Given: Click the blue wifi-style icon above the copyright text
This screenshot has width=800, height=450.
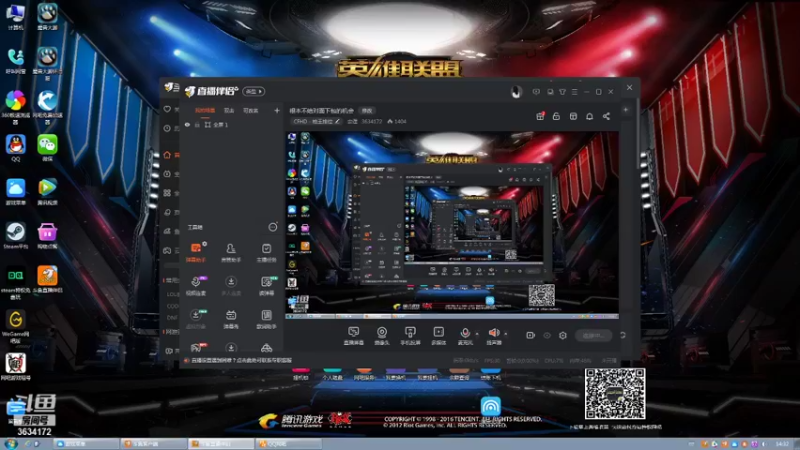Looking at the screenshot, I should [x=490, y=406].
